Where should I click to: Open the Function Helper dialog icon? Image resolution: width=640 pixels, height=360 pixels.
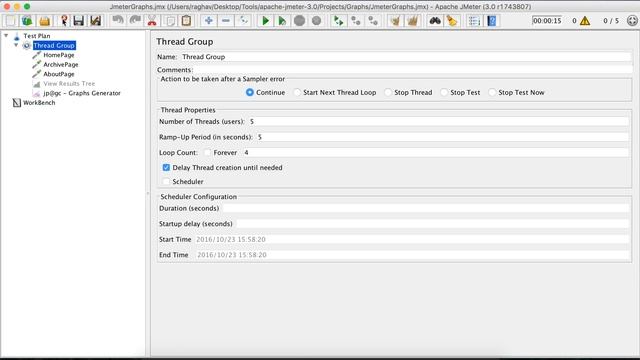coord(474,21)
